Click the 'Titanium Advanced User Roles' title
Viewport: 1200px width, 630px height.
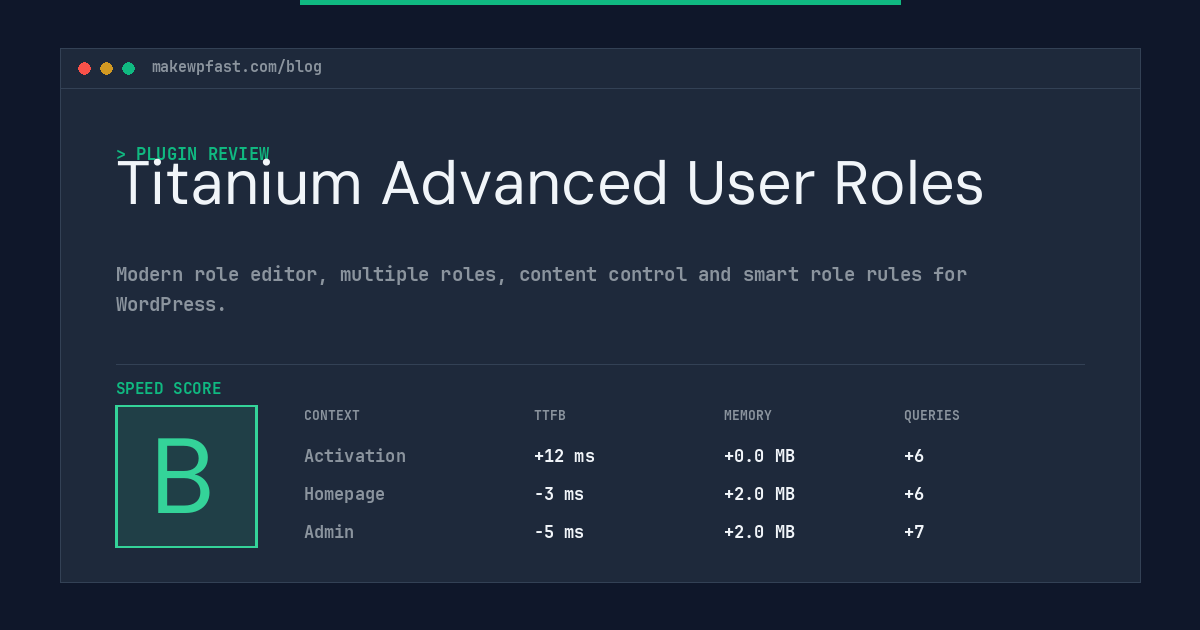[x=550, y=183]
